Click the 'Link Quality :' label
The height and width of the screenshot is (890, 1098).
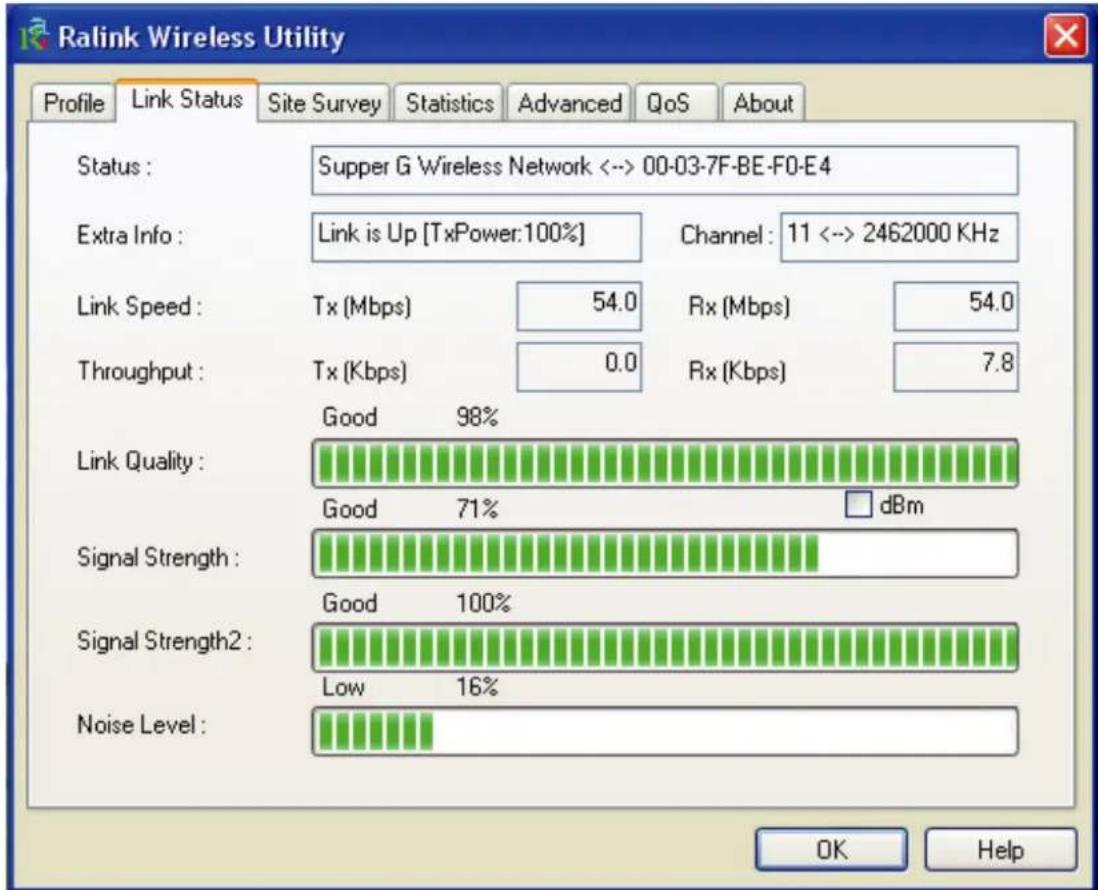140,461
